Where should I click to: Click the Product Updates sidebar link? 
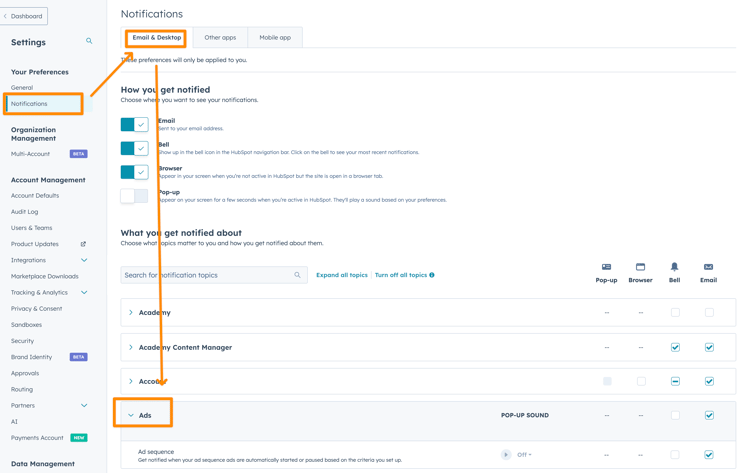tap(35, 244)
